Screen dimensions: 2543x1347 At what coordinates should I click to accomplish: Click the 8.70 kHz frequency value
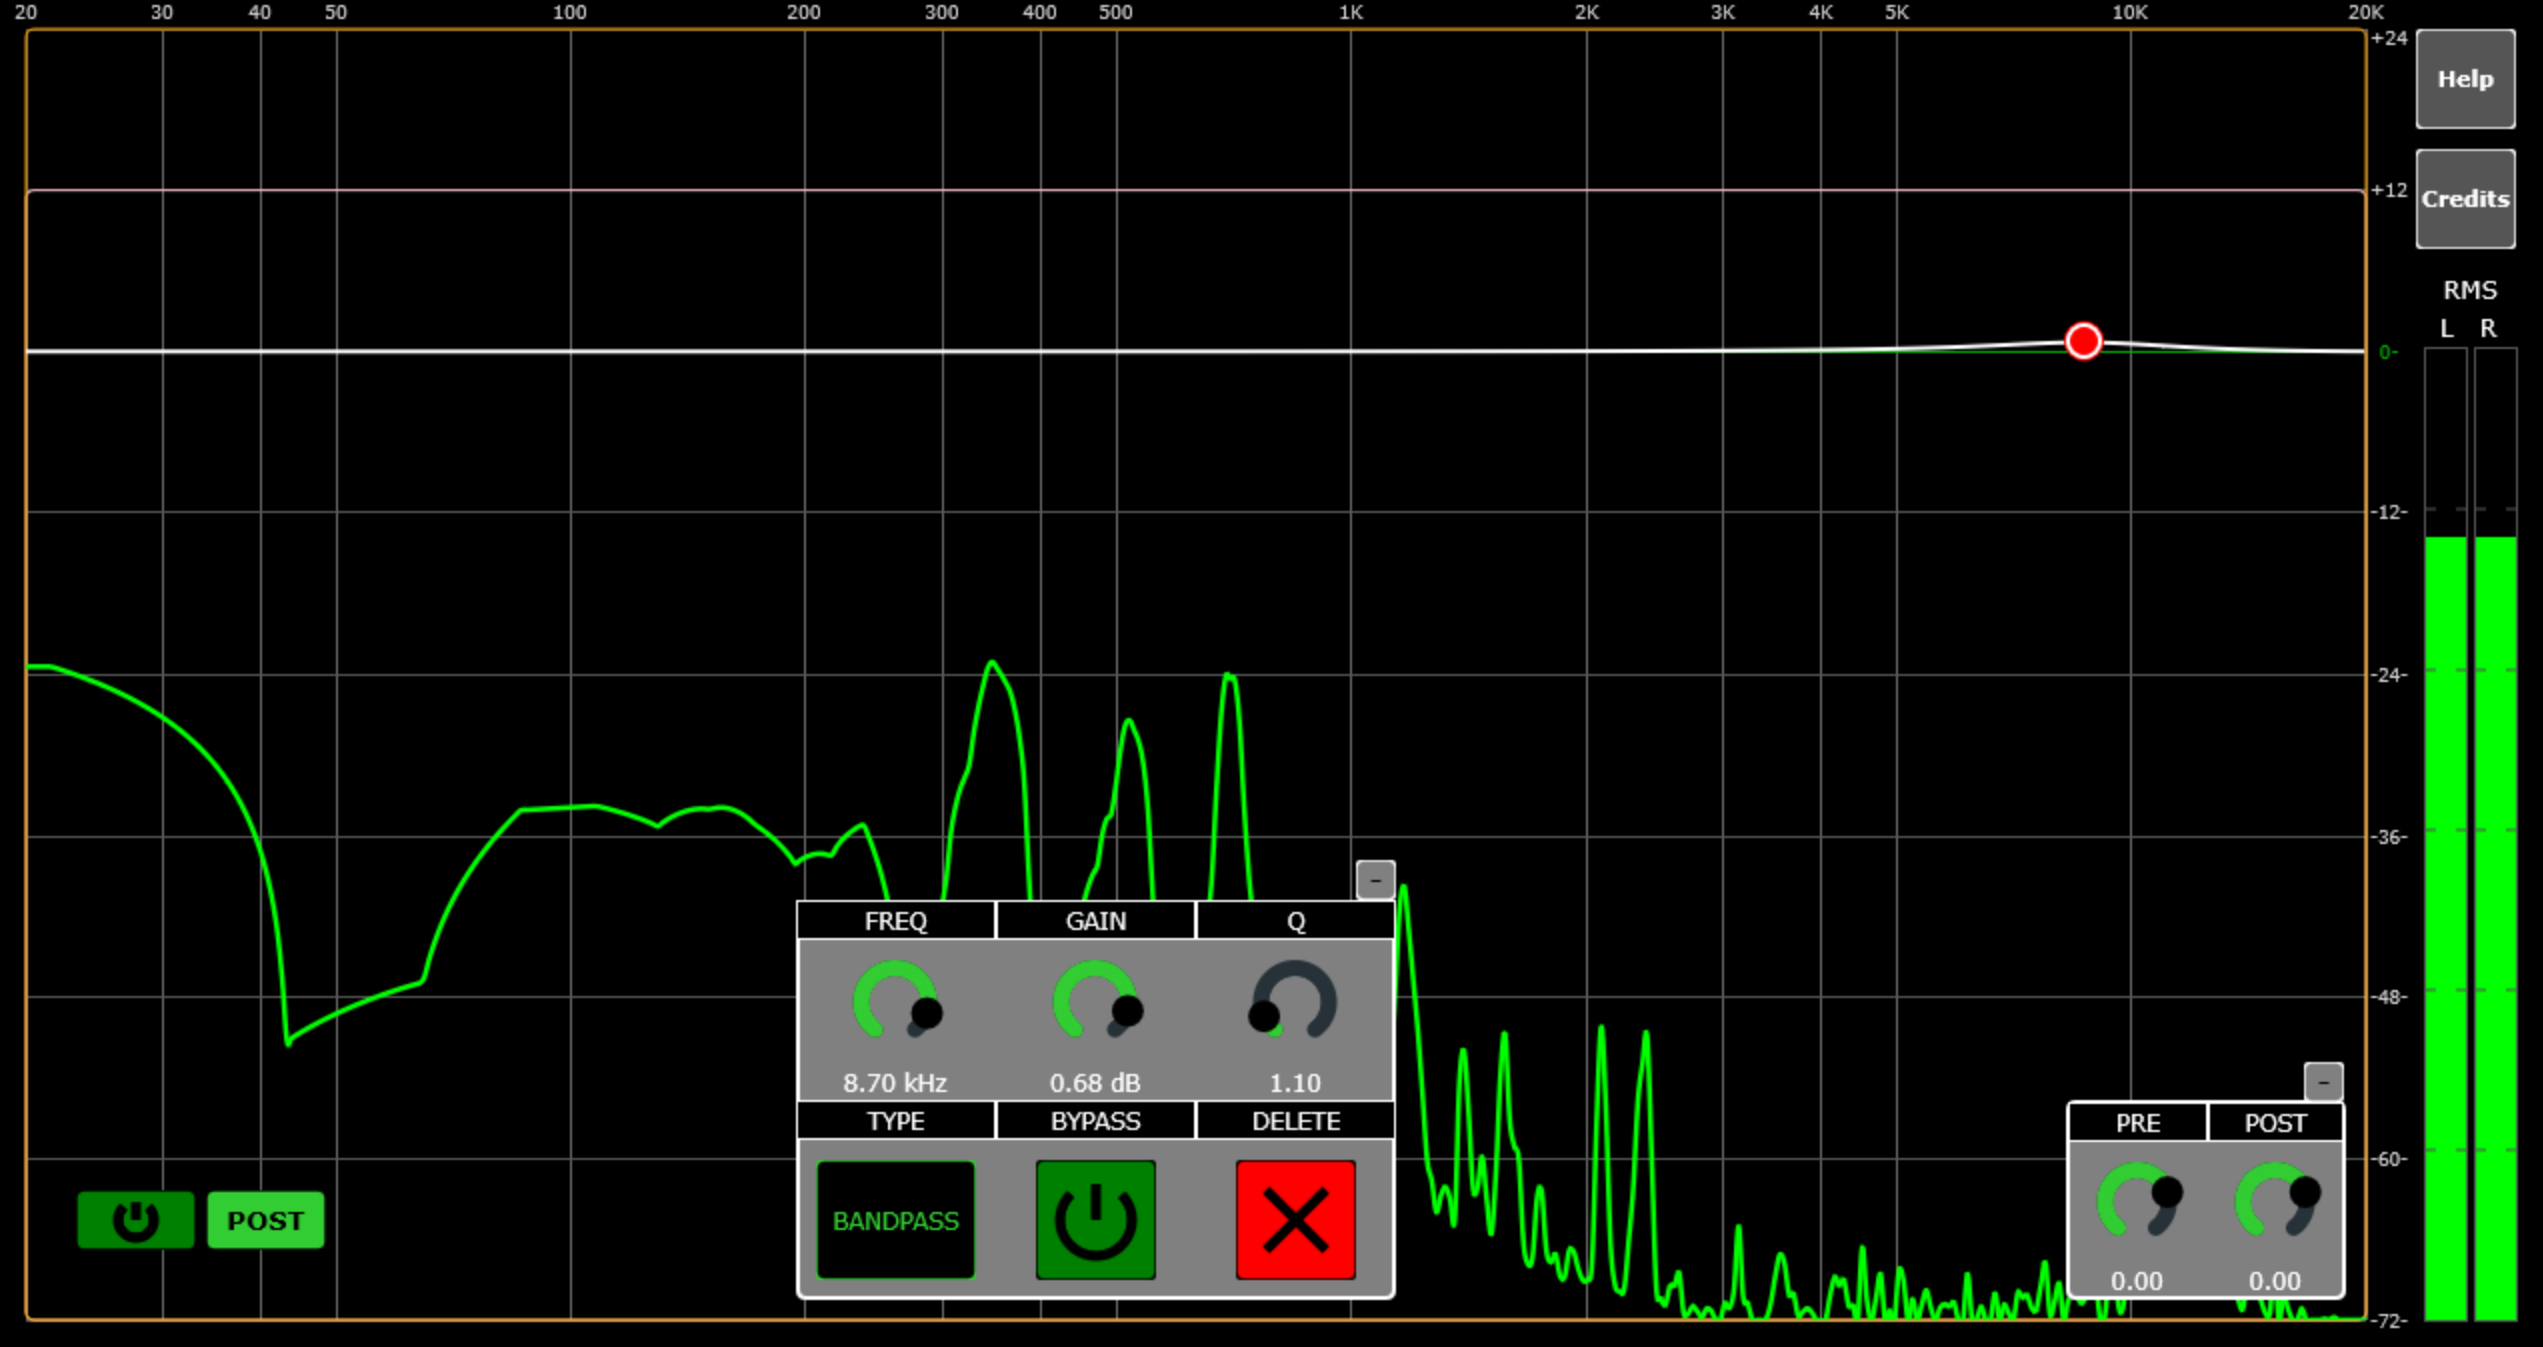(x=895, y=1083)
